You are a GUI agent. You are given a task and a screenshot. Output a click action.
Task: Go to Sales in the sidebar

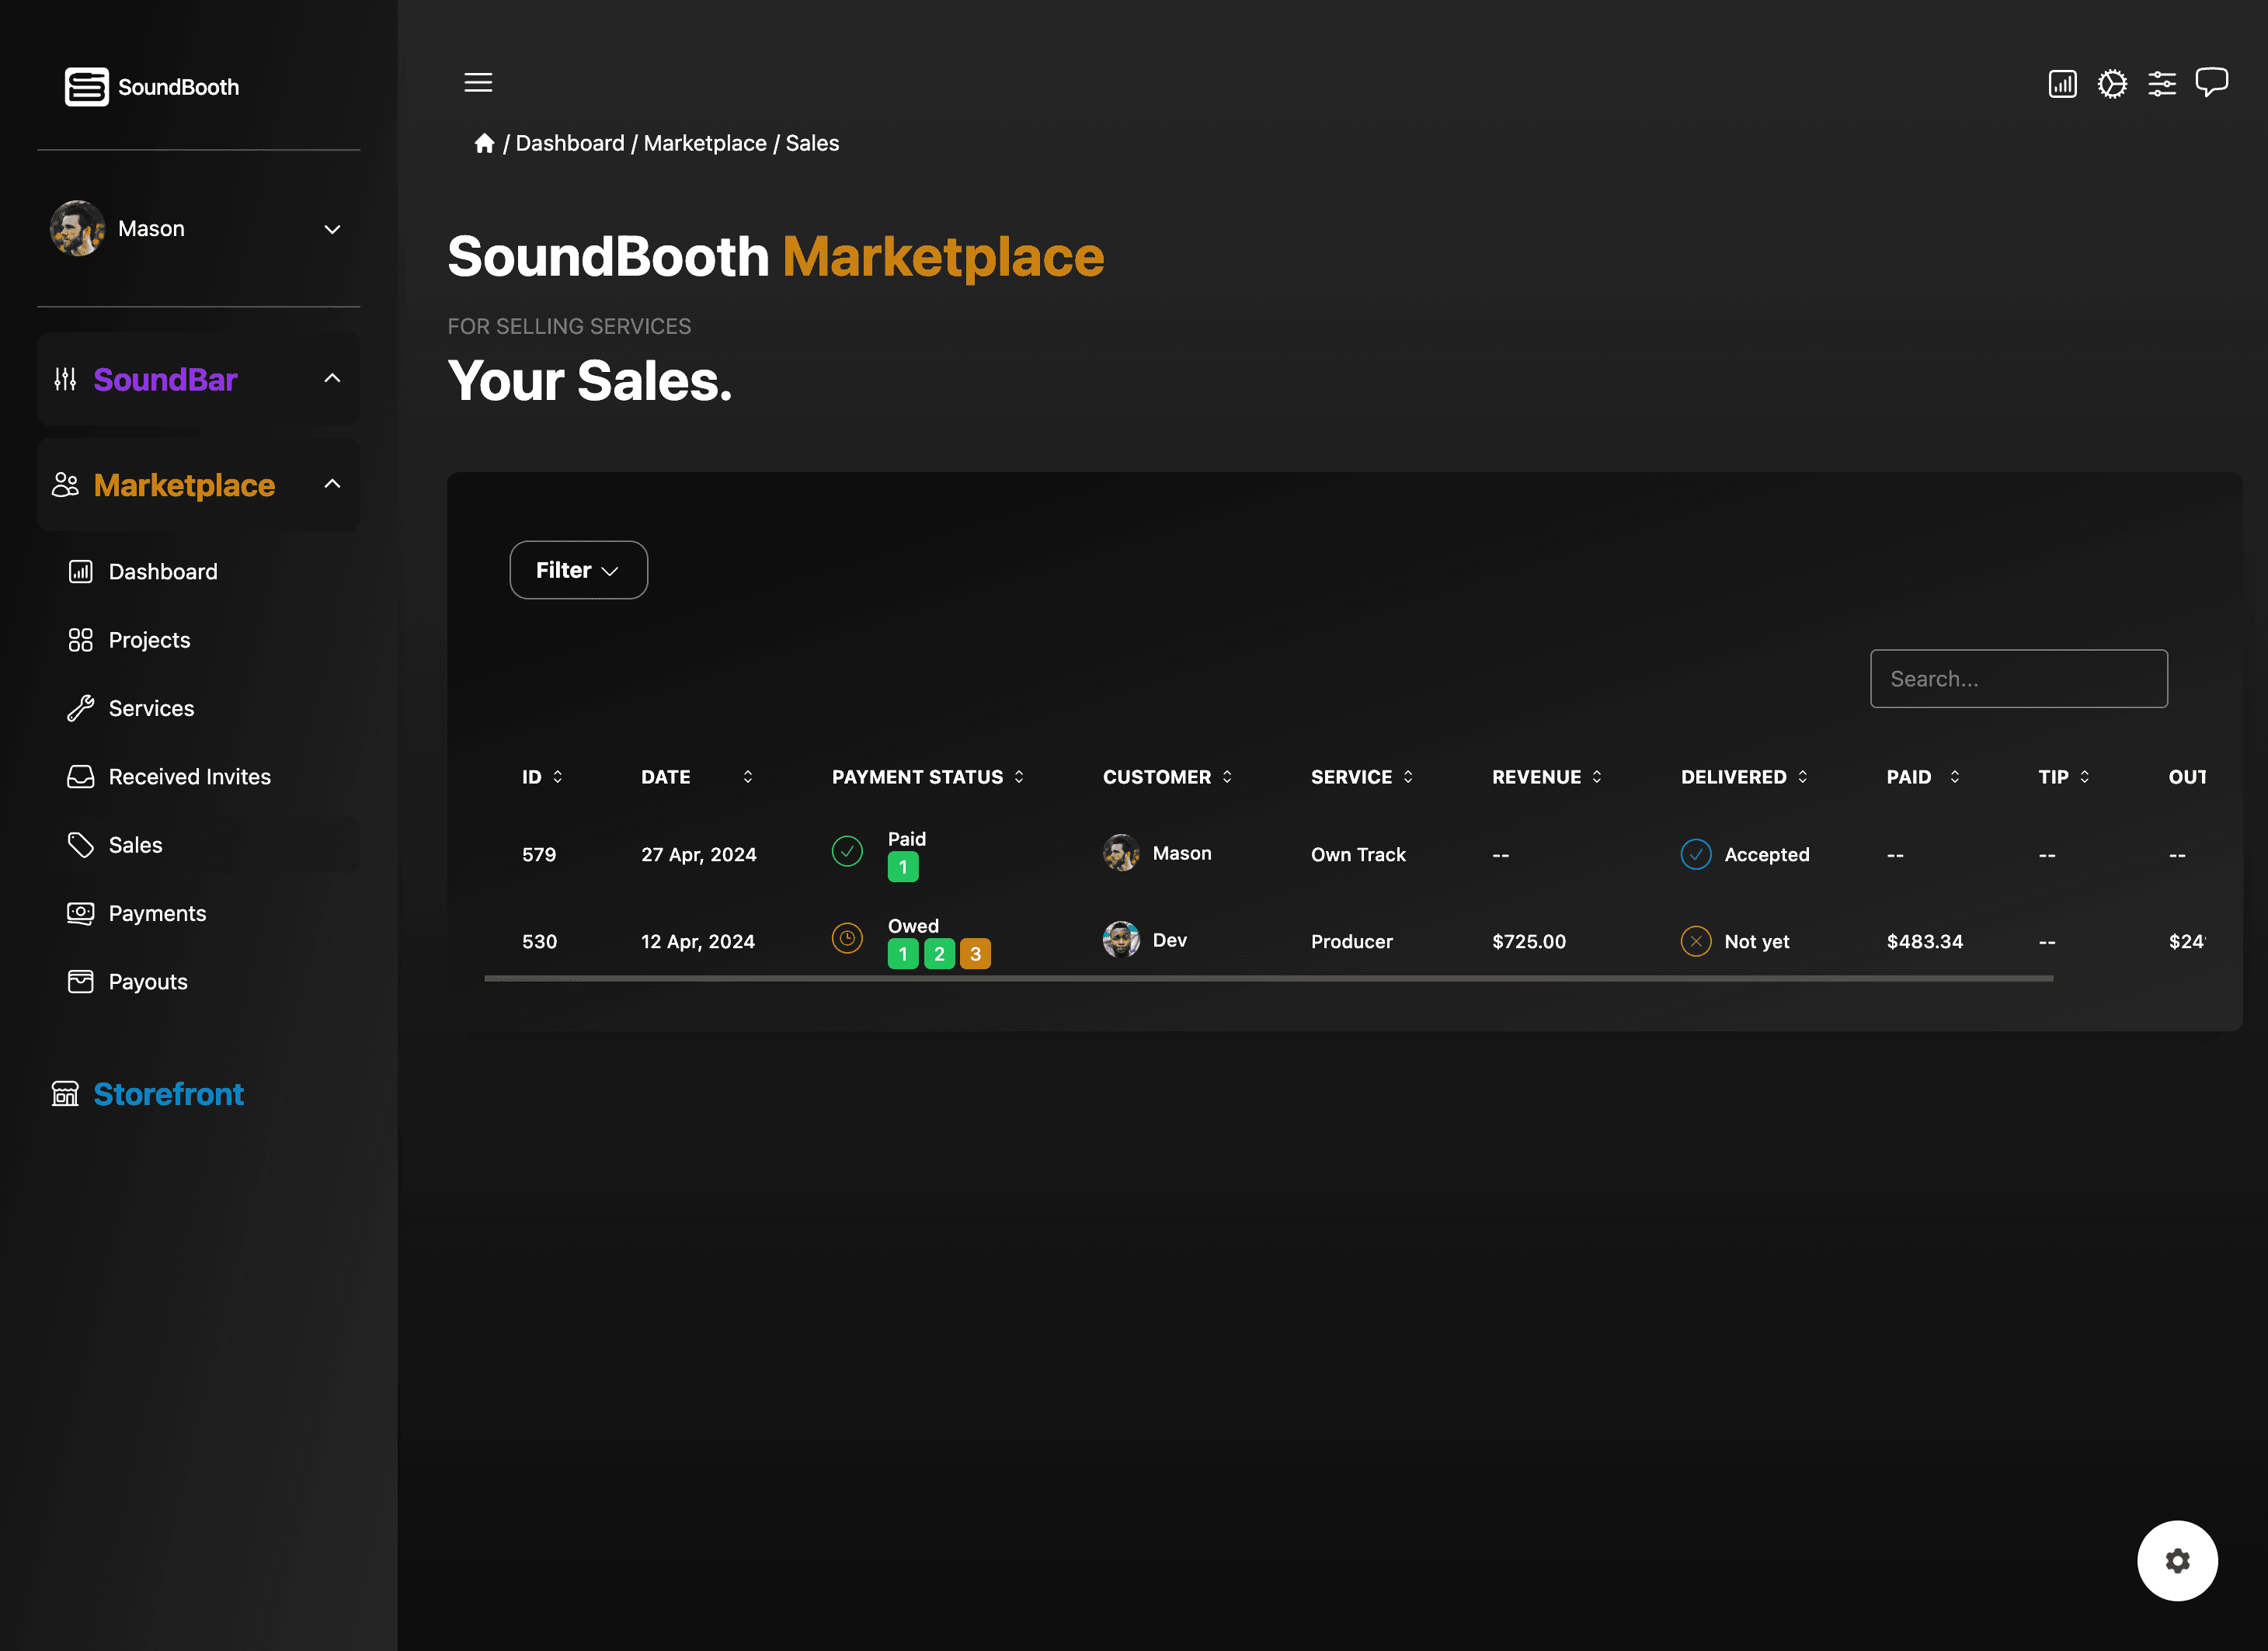pos(134,844)
